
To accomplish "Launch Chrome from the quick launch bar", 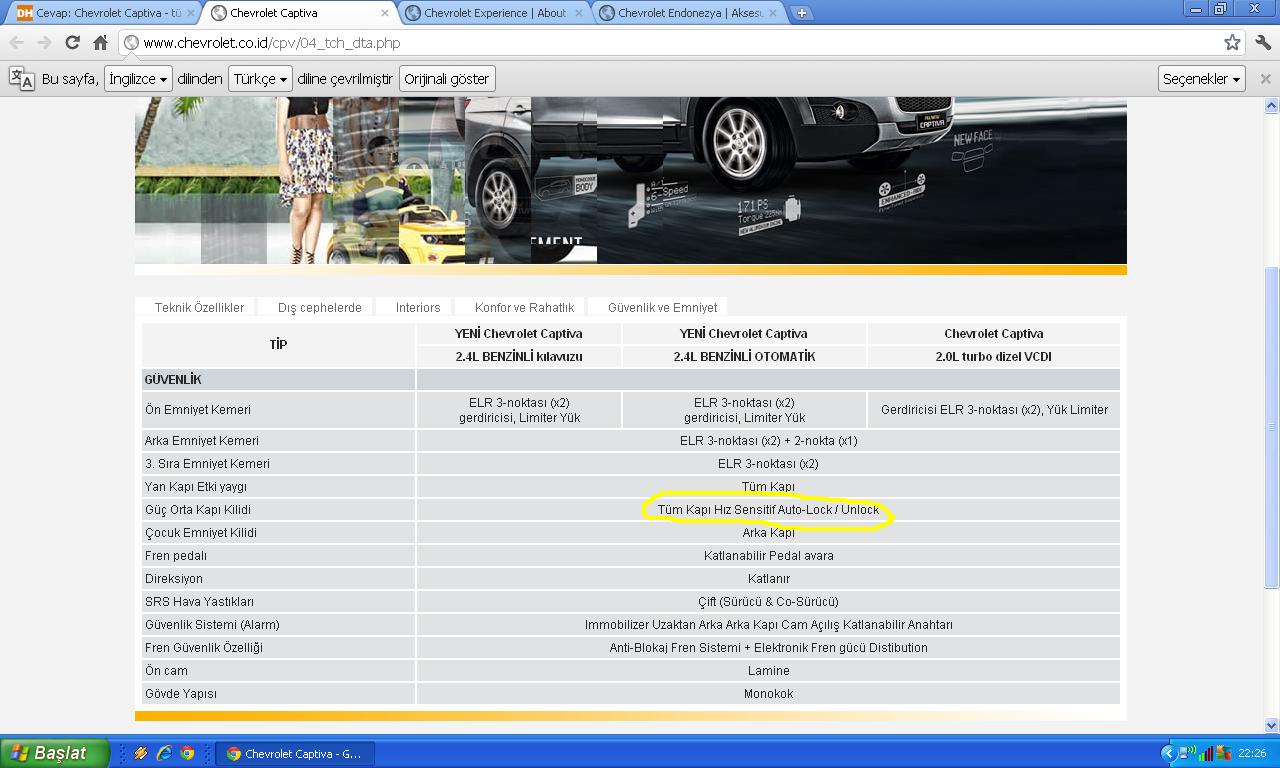I will (187, 753).
